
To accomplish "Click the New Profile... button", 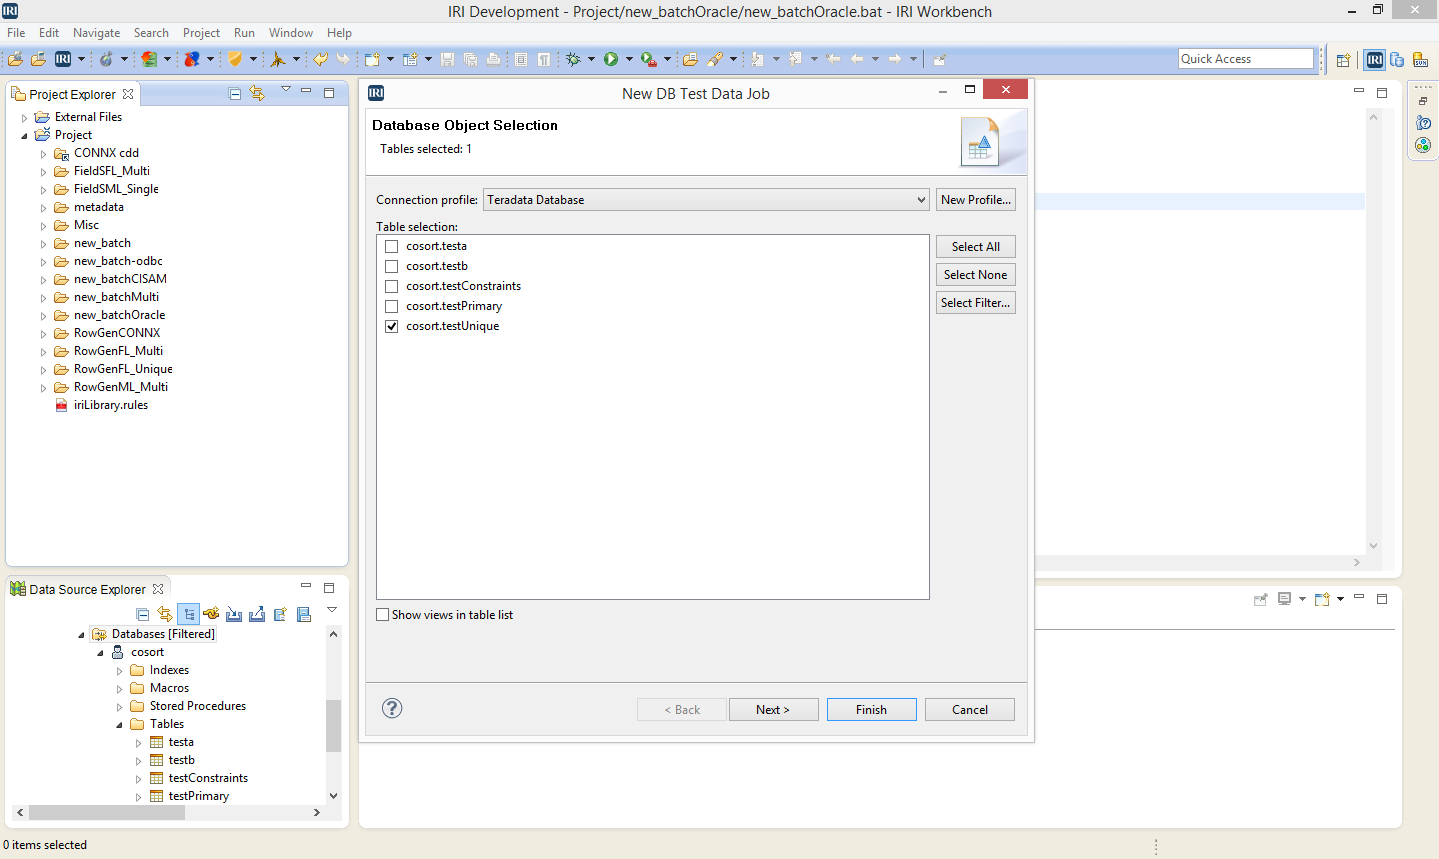I will click(976, 200).
